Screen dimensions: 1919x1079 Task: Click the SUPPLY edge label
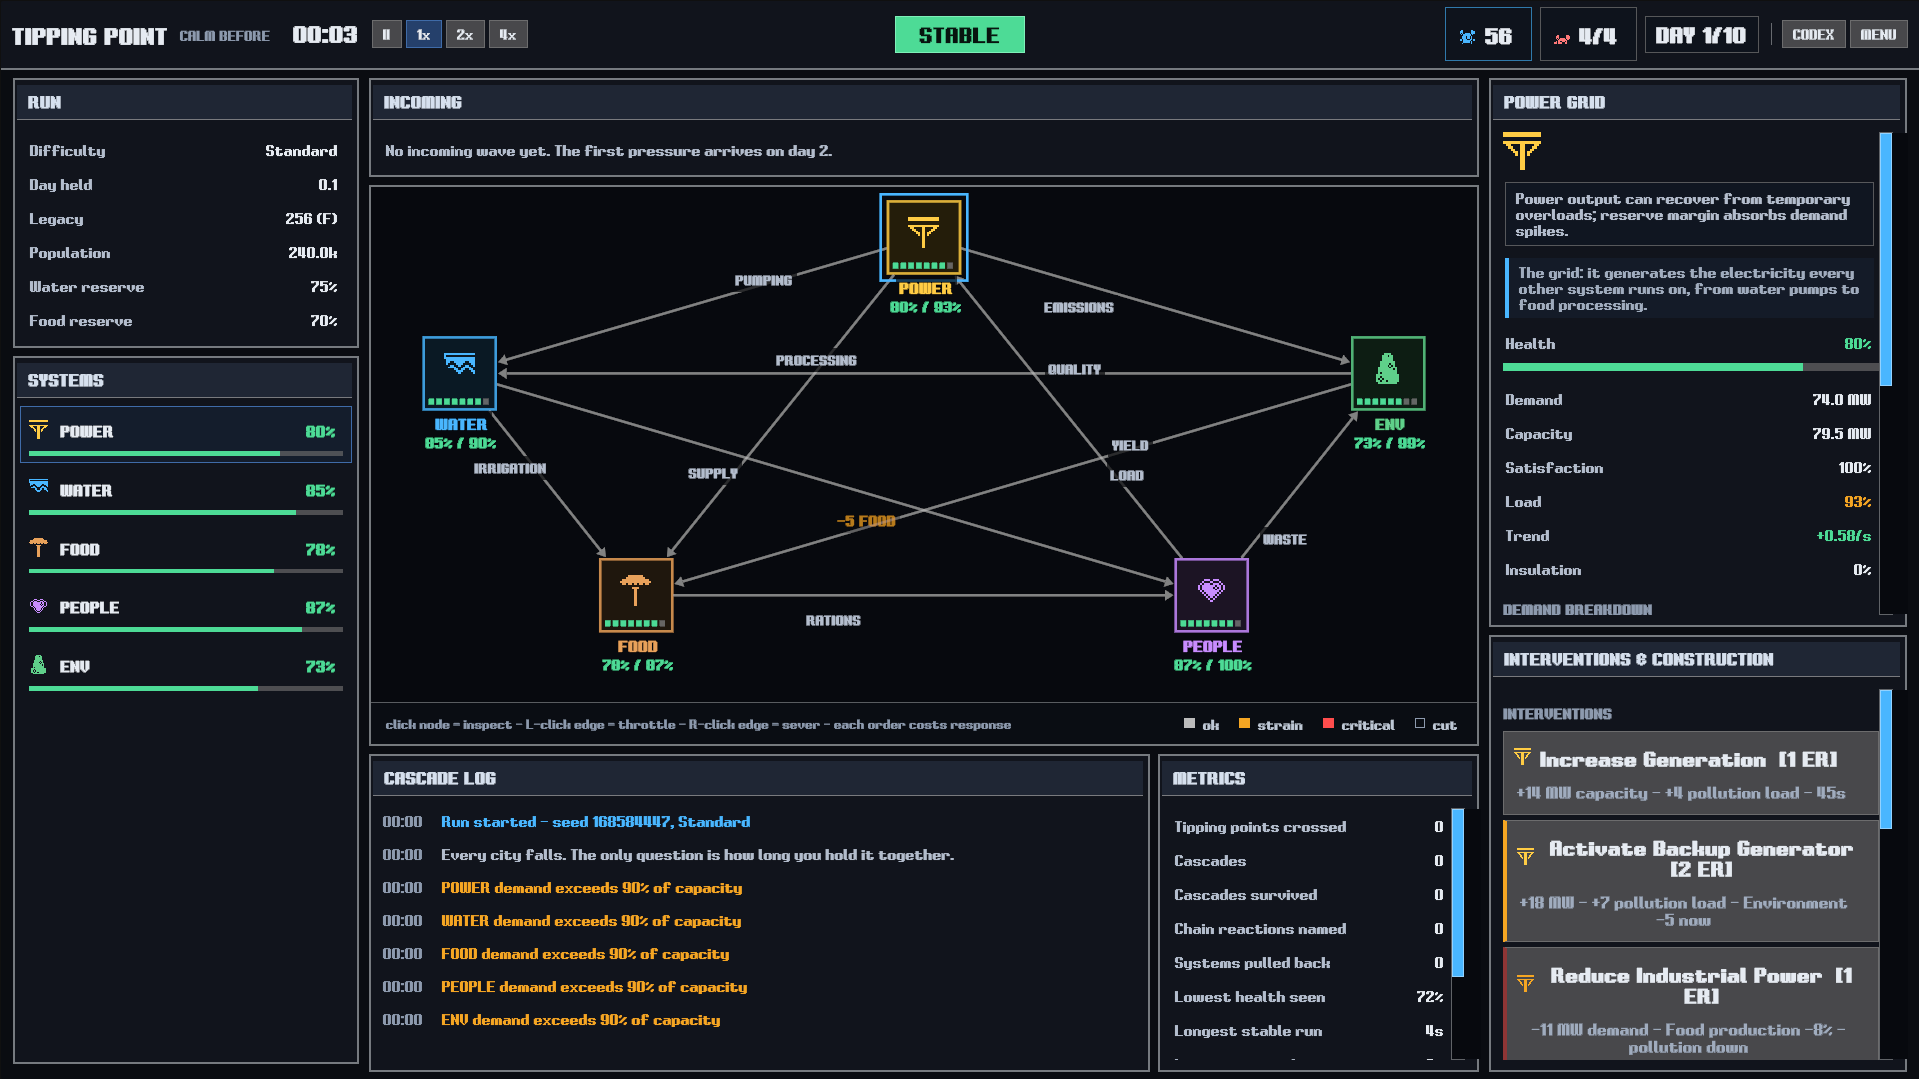click(x=712, y=474)
